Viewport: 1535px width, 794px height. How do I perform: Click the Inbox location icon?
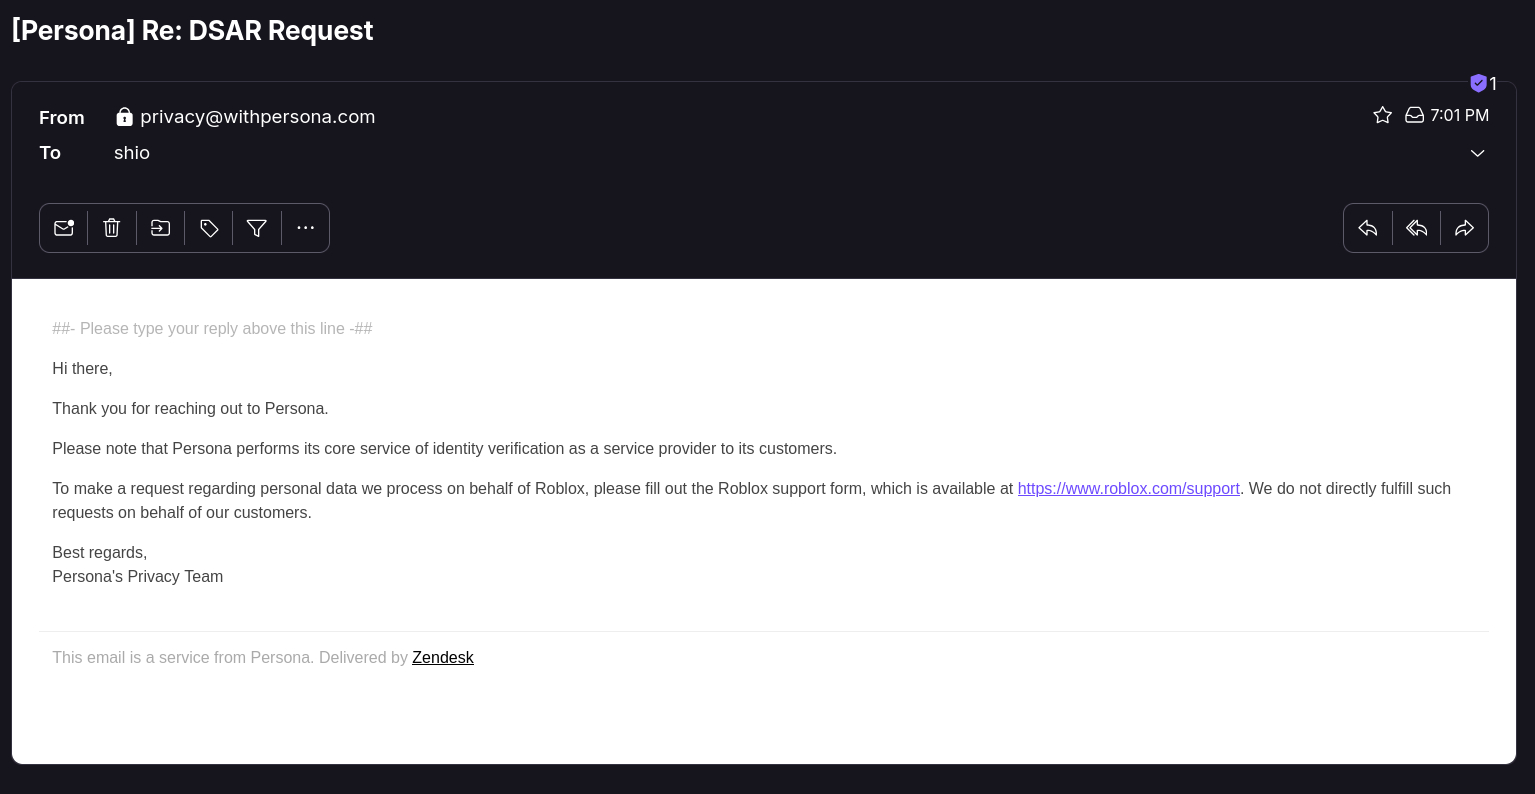[x=1414, y=115]
